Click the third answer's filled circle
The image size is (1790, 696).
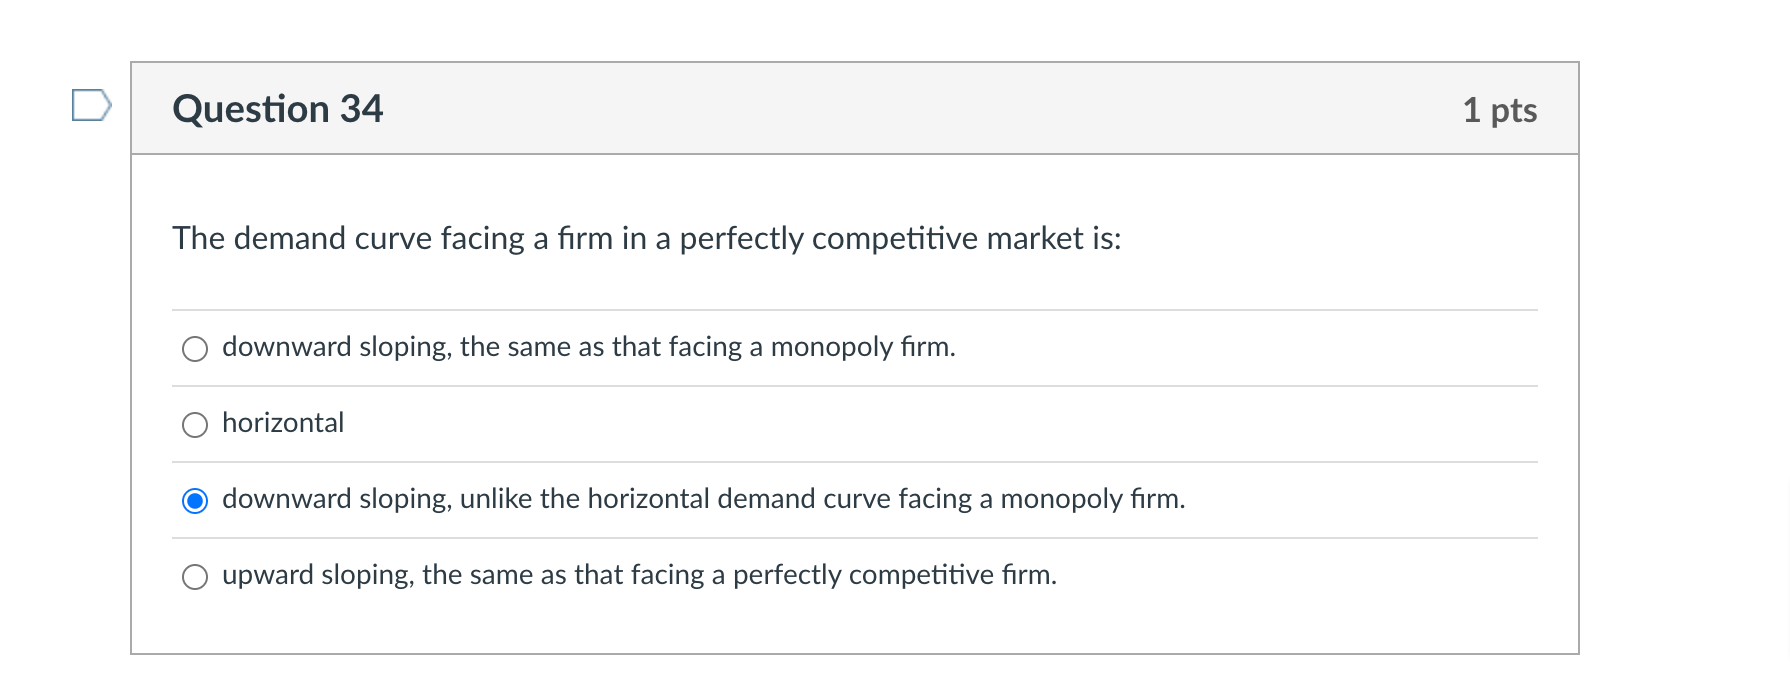point(195,499)
